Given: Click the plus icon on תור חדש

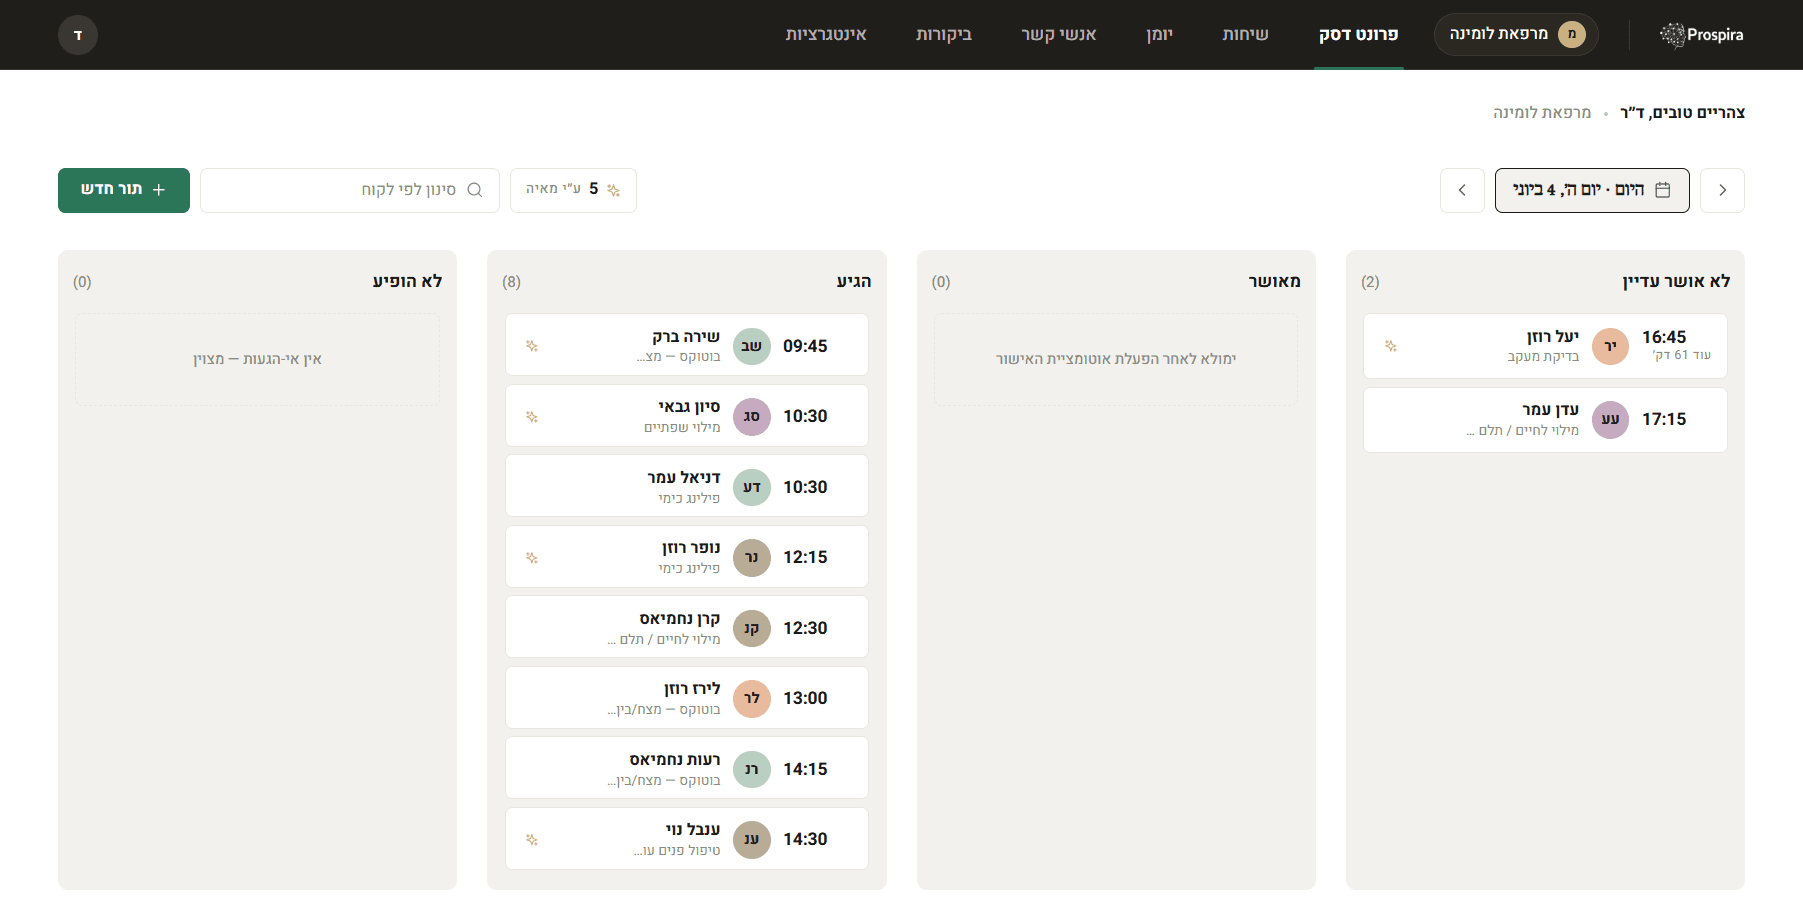Looking at the screenshot, I should [x=158, y=190].
